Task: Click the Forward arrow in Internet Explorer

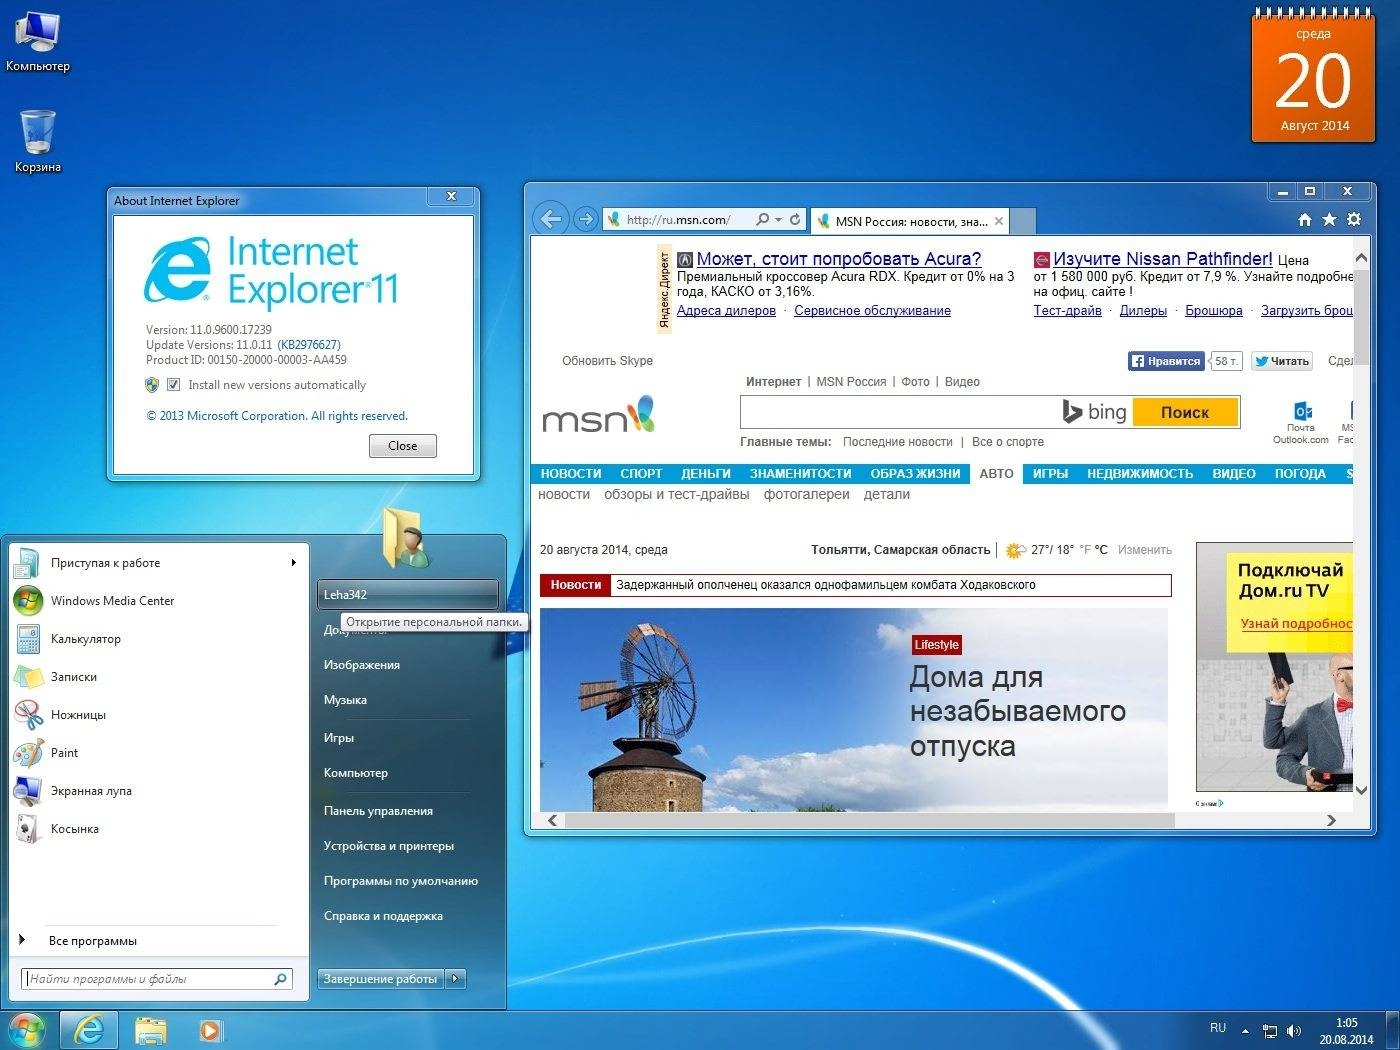Action: tap(586, 219)
